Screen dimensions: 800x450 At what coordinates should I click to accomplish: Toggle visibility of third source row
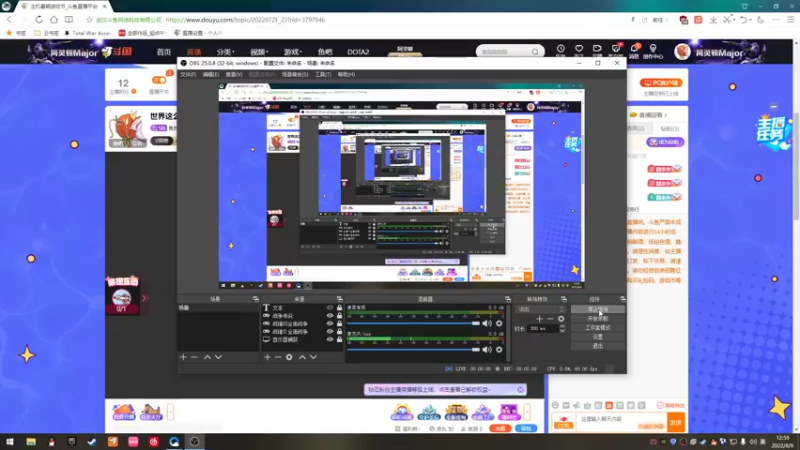pos(330,323)
